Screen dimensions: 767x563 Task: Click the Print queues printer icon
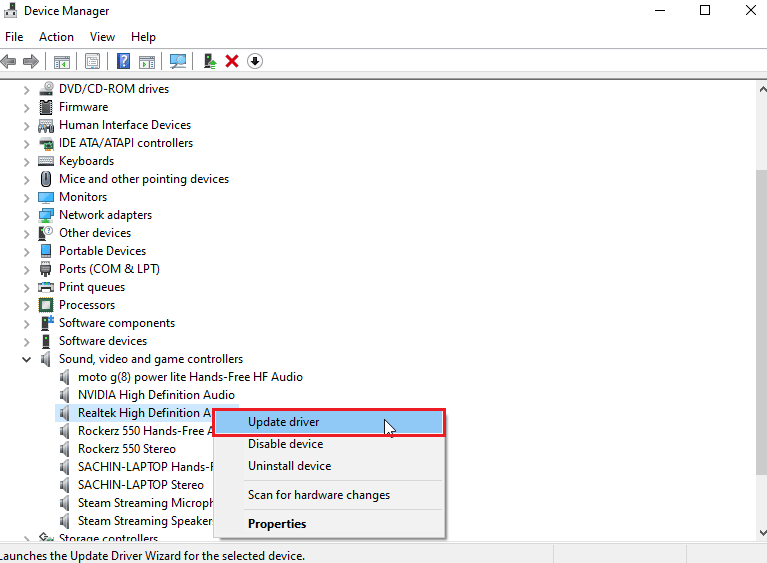pyautogui.click(x=46, y=287)
